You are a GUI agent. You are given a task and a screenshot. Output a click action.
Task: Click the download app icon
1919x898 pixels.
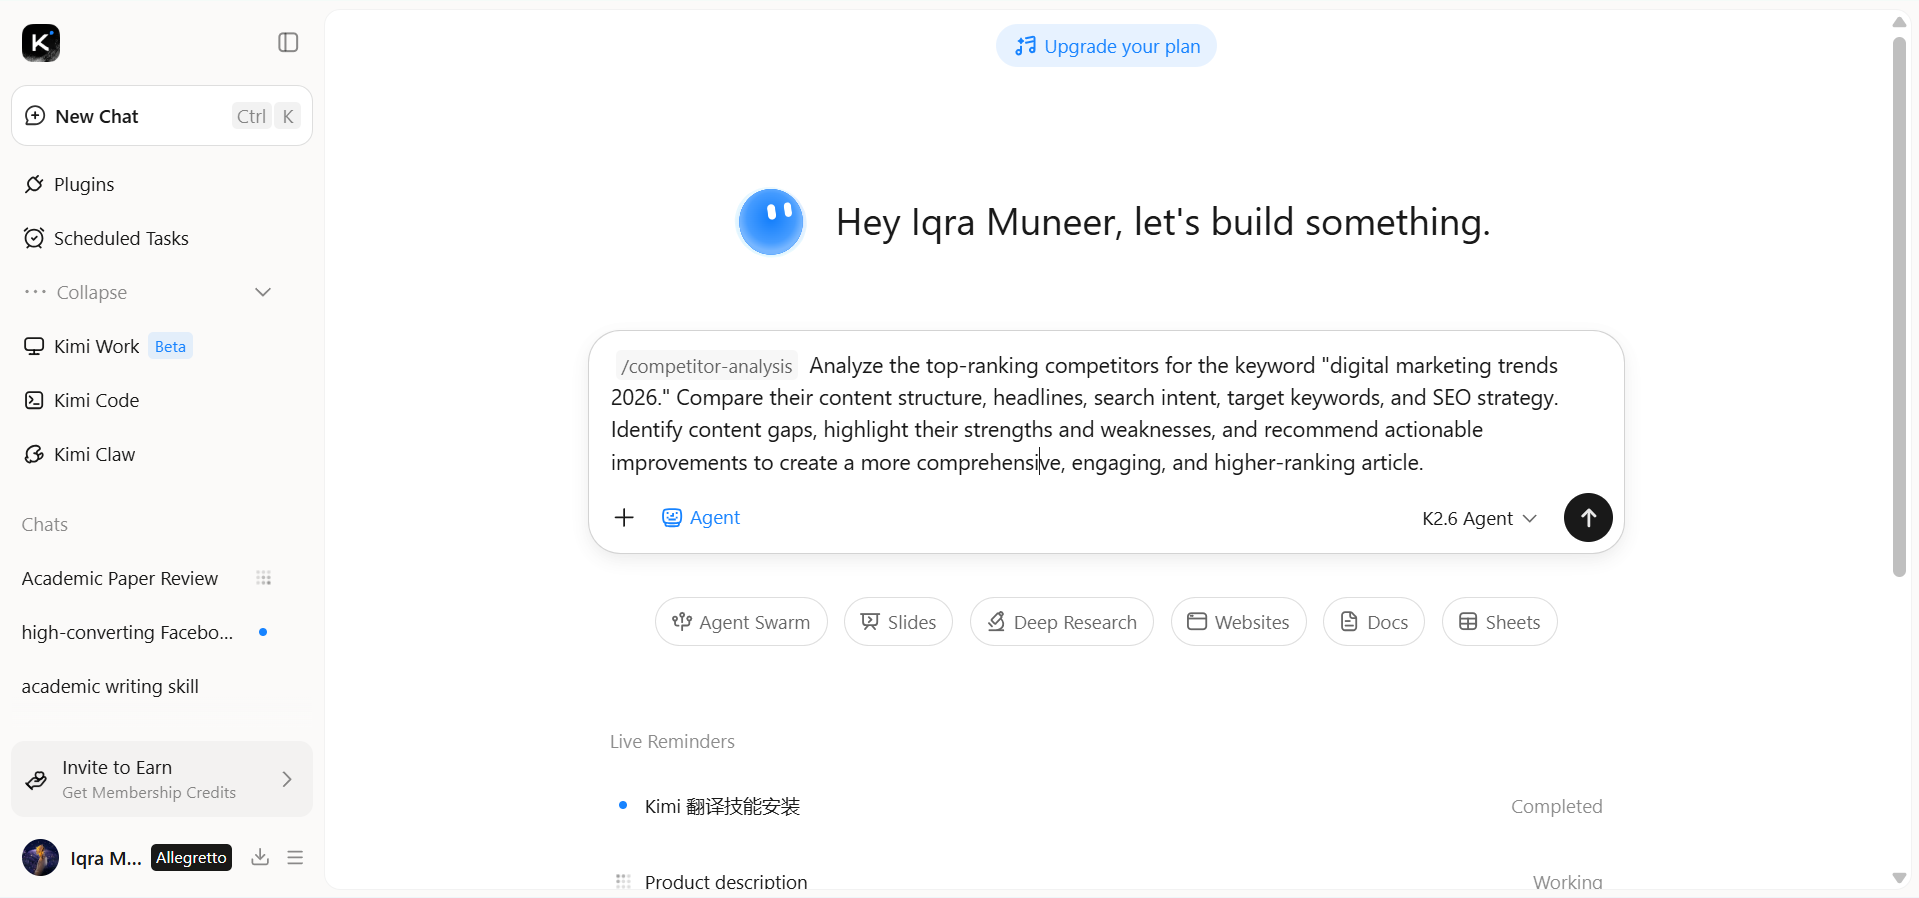pyautogui.click(x=260, y=857)
